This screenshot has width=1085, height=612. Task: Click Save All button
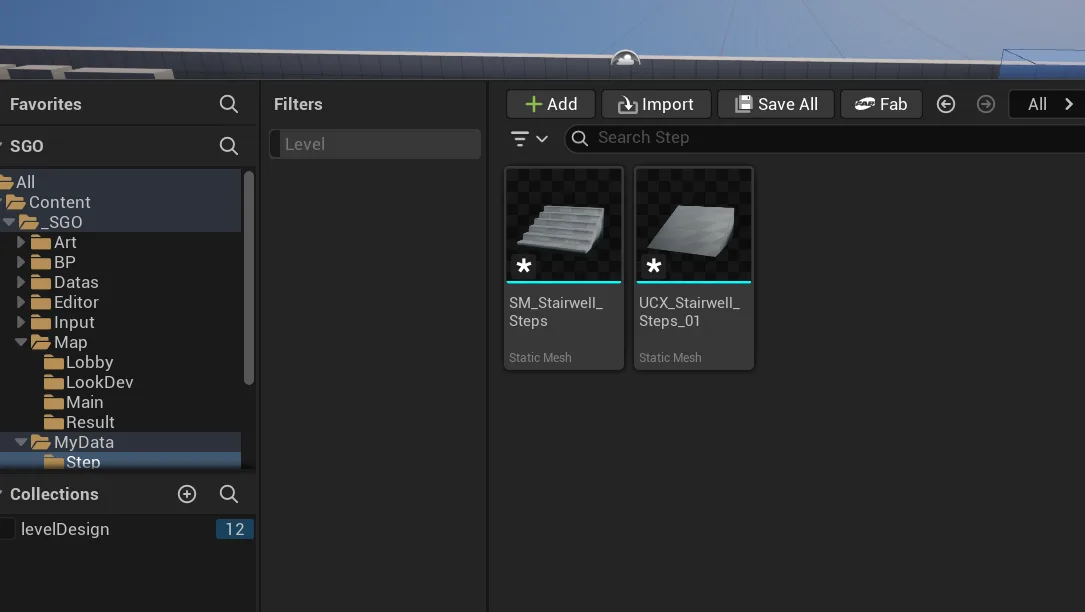click(776, 104)
